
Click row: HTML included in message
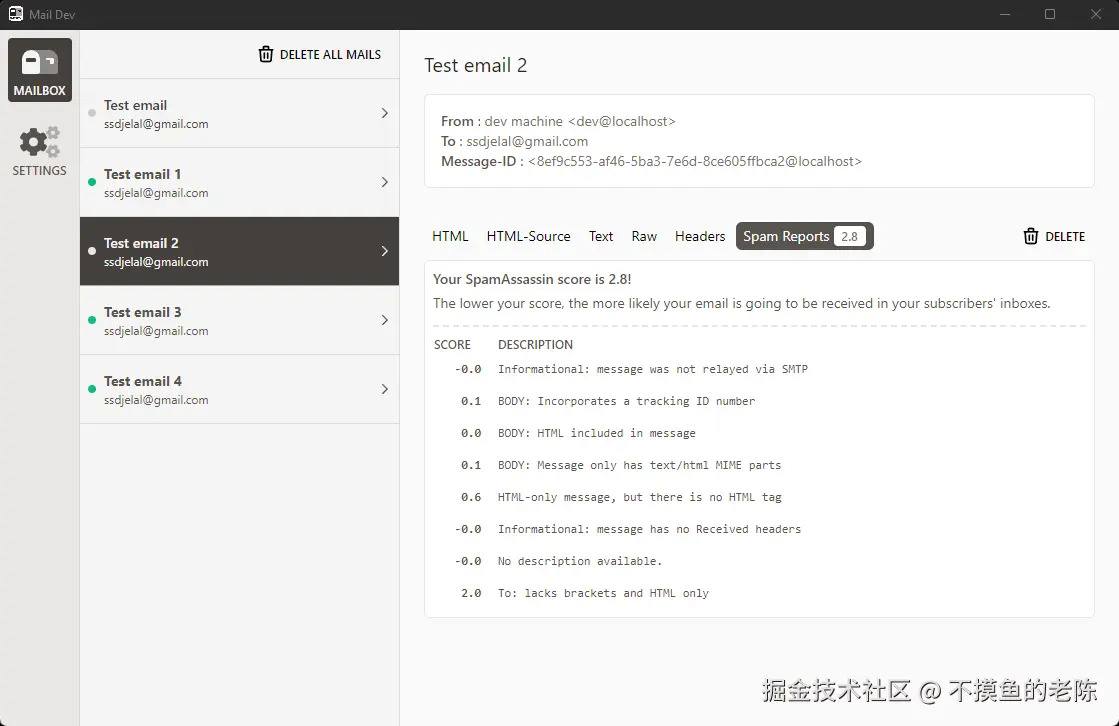click(x=597, y=433)
